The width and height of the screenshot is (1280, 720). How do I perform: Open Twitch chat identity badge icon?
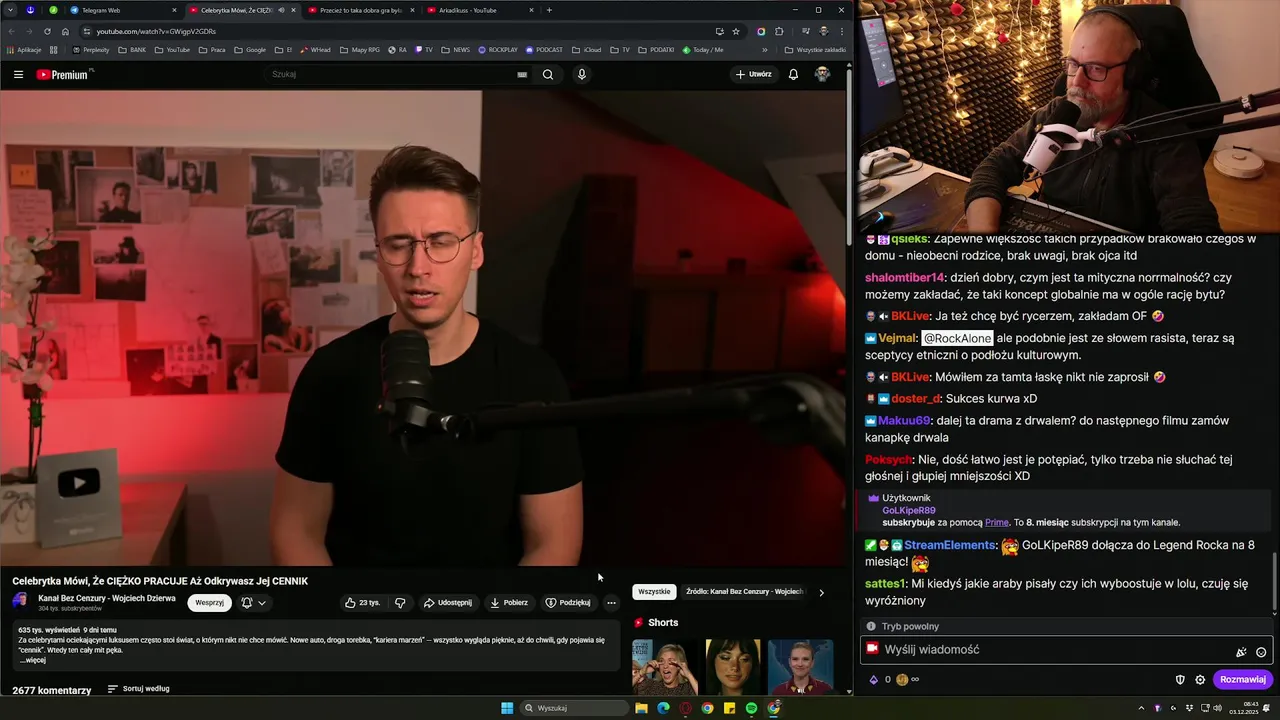point(872,649)
